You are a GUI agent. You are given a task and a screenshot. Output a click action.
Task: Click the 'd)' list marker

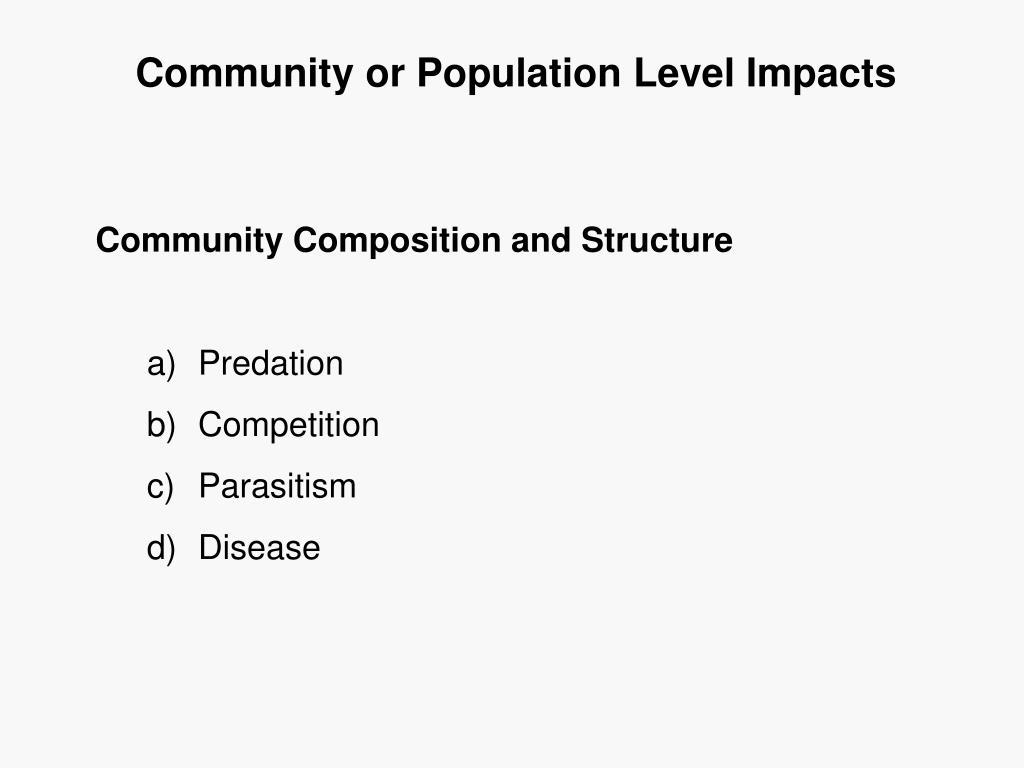(x=161, y=549)
